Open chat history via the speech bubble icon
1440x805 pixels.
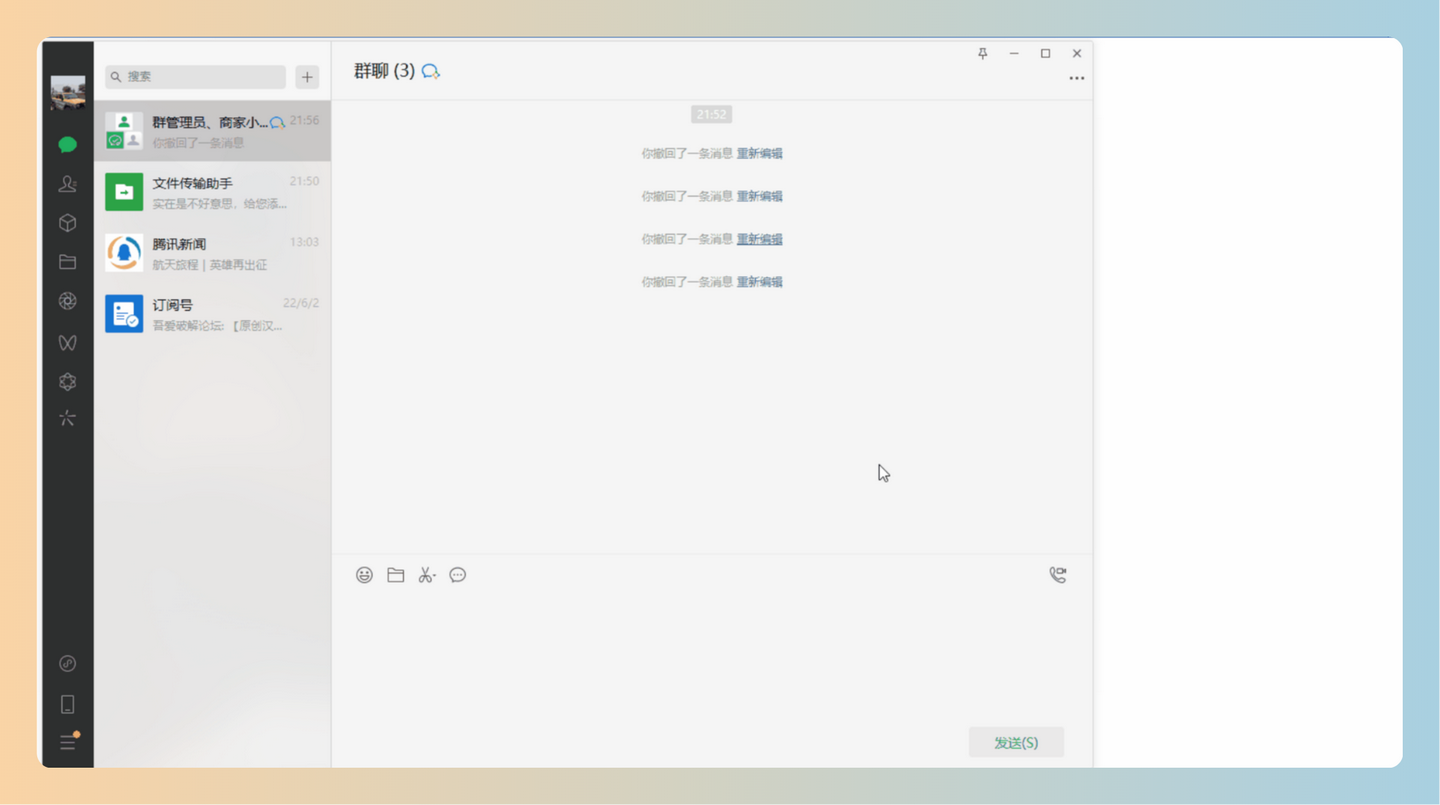tap(458, 575)
